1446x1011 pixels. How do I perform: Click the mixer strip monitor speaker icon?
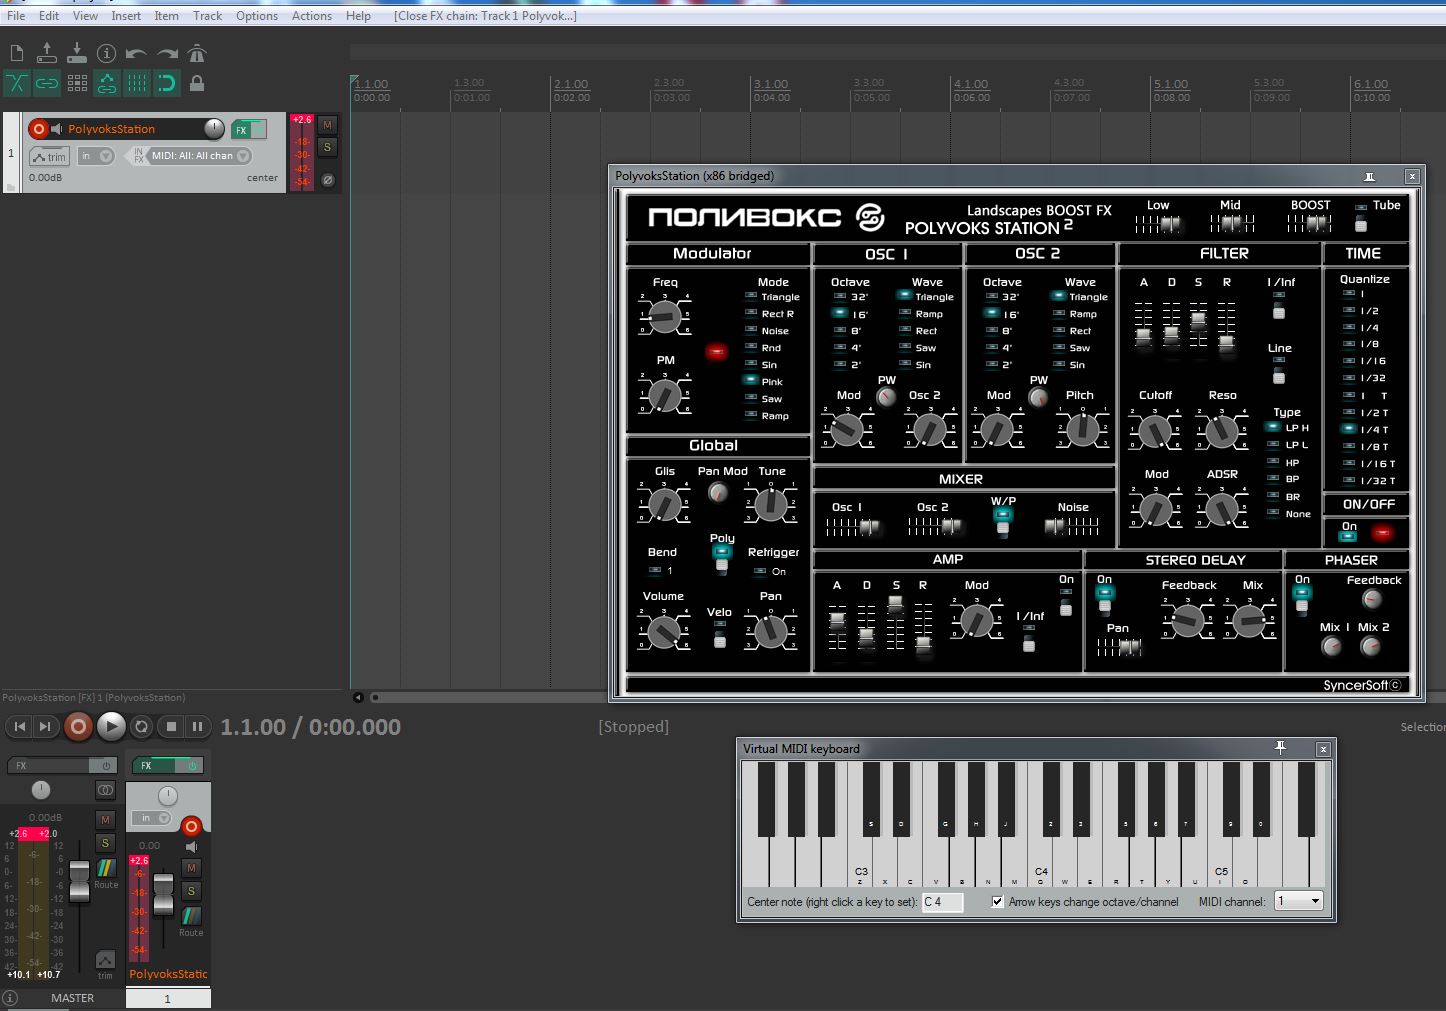(x=191, y=846)
